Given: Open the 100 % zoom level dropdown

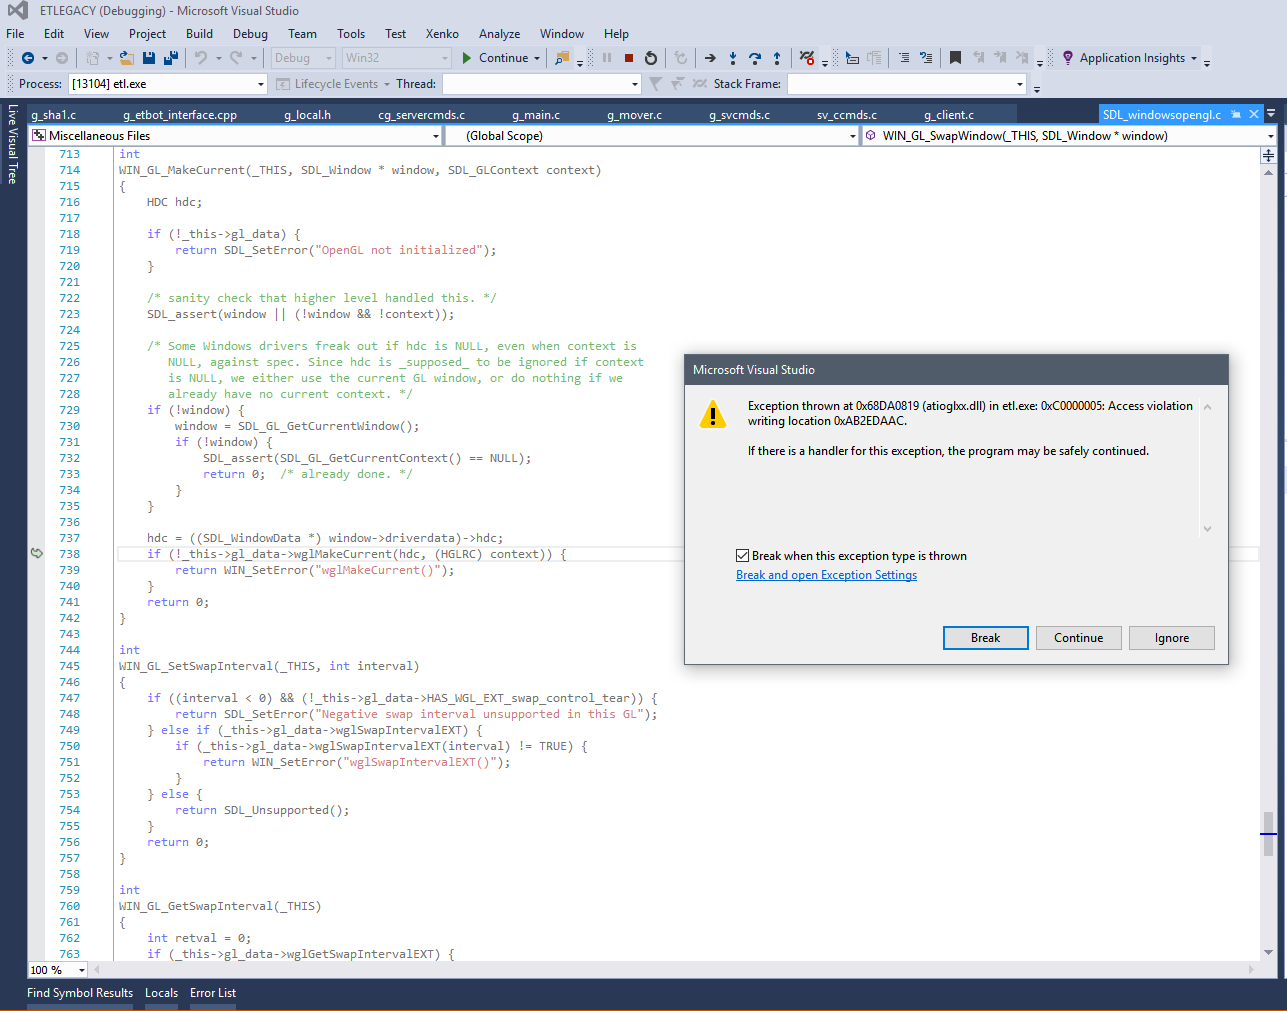Looking at the screenshot, I should coord(82,970).
